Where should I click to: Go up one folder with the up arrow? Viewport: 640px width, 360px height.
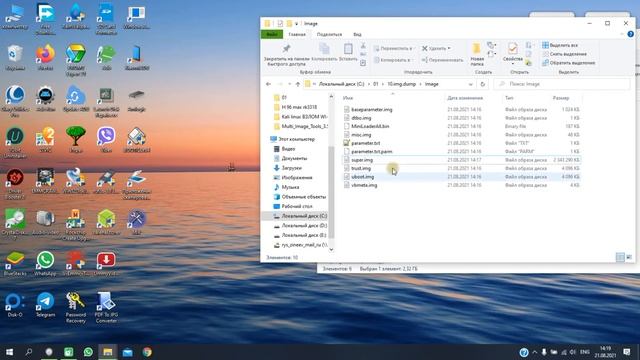tap(298, 84)
